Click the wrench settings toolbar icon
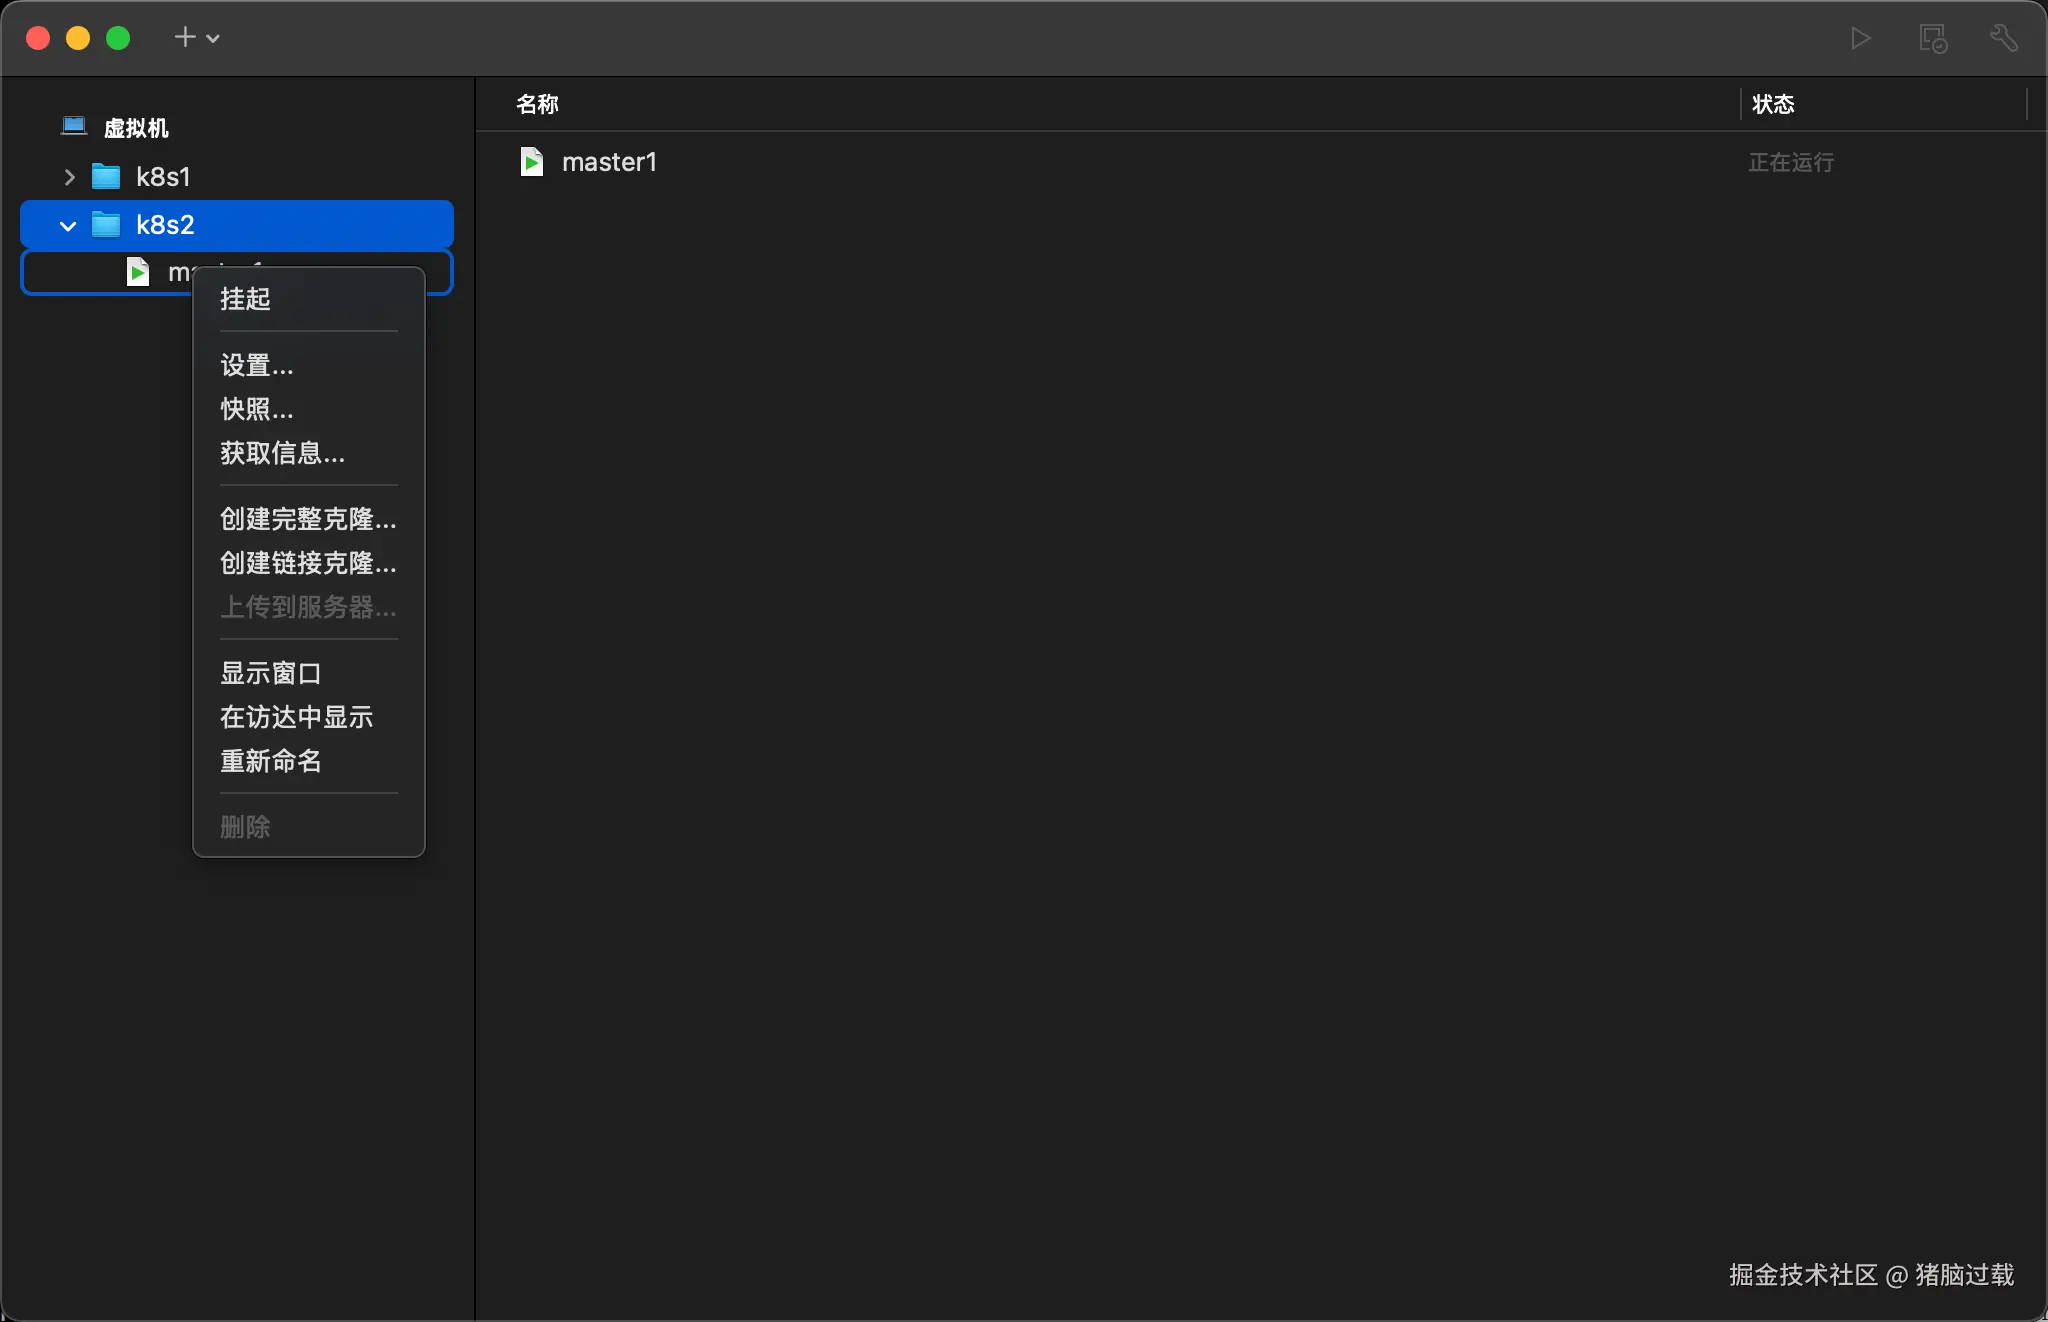Image resolution: width=2048 pixels, height=1322 pixels. point(2003,39)
